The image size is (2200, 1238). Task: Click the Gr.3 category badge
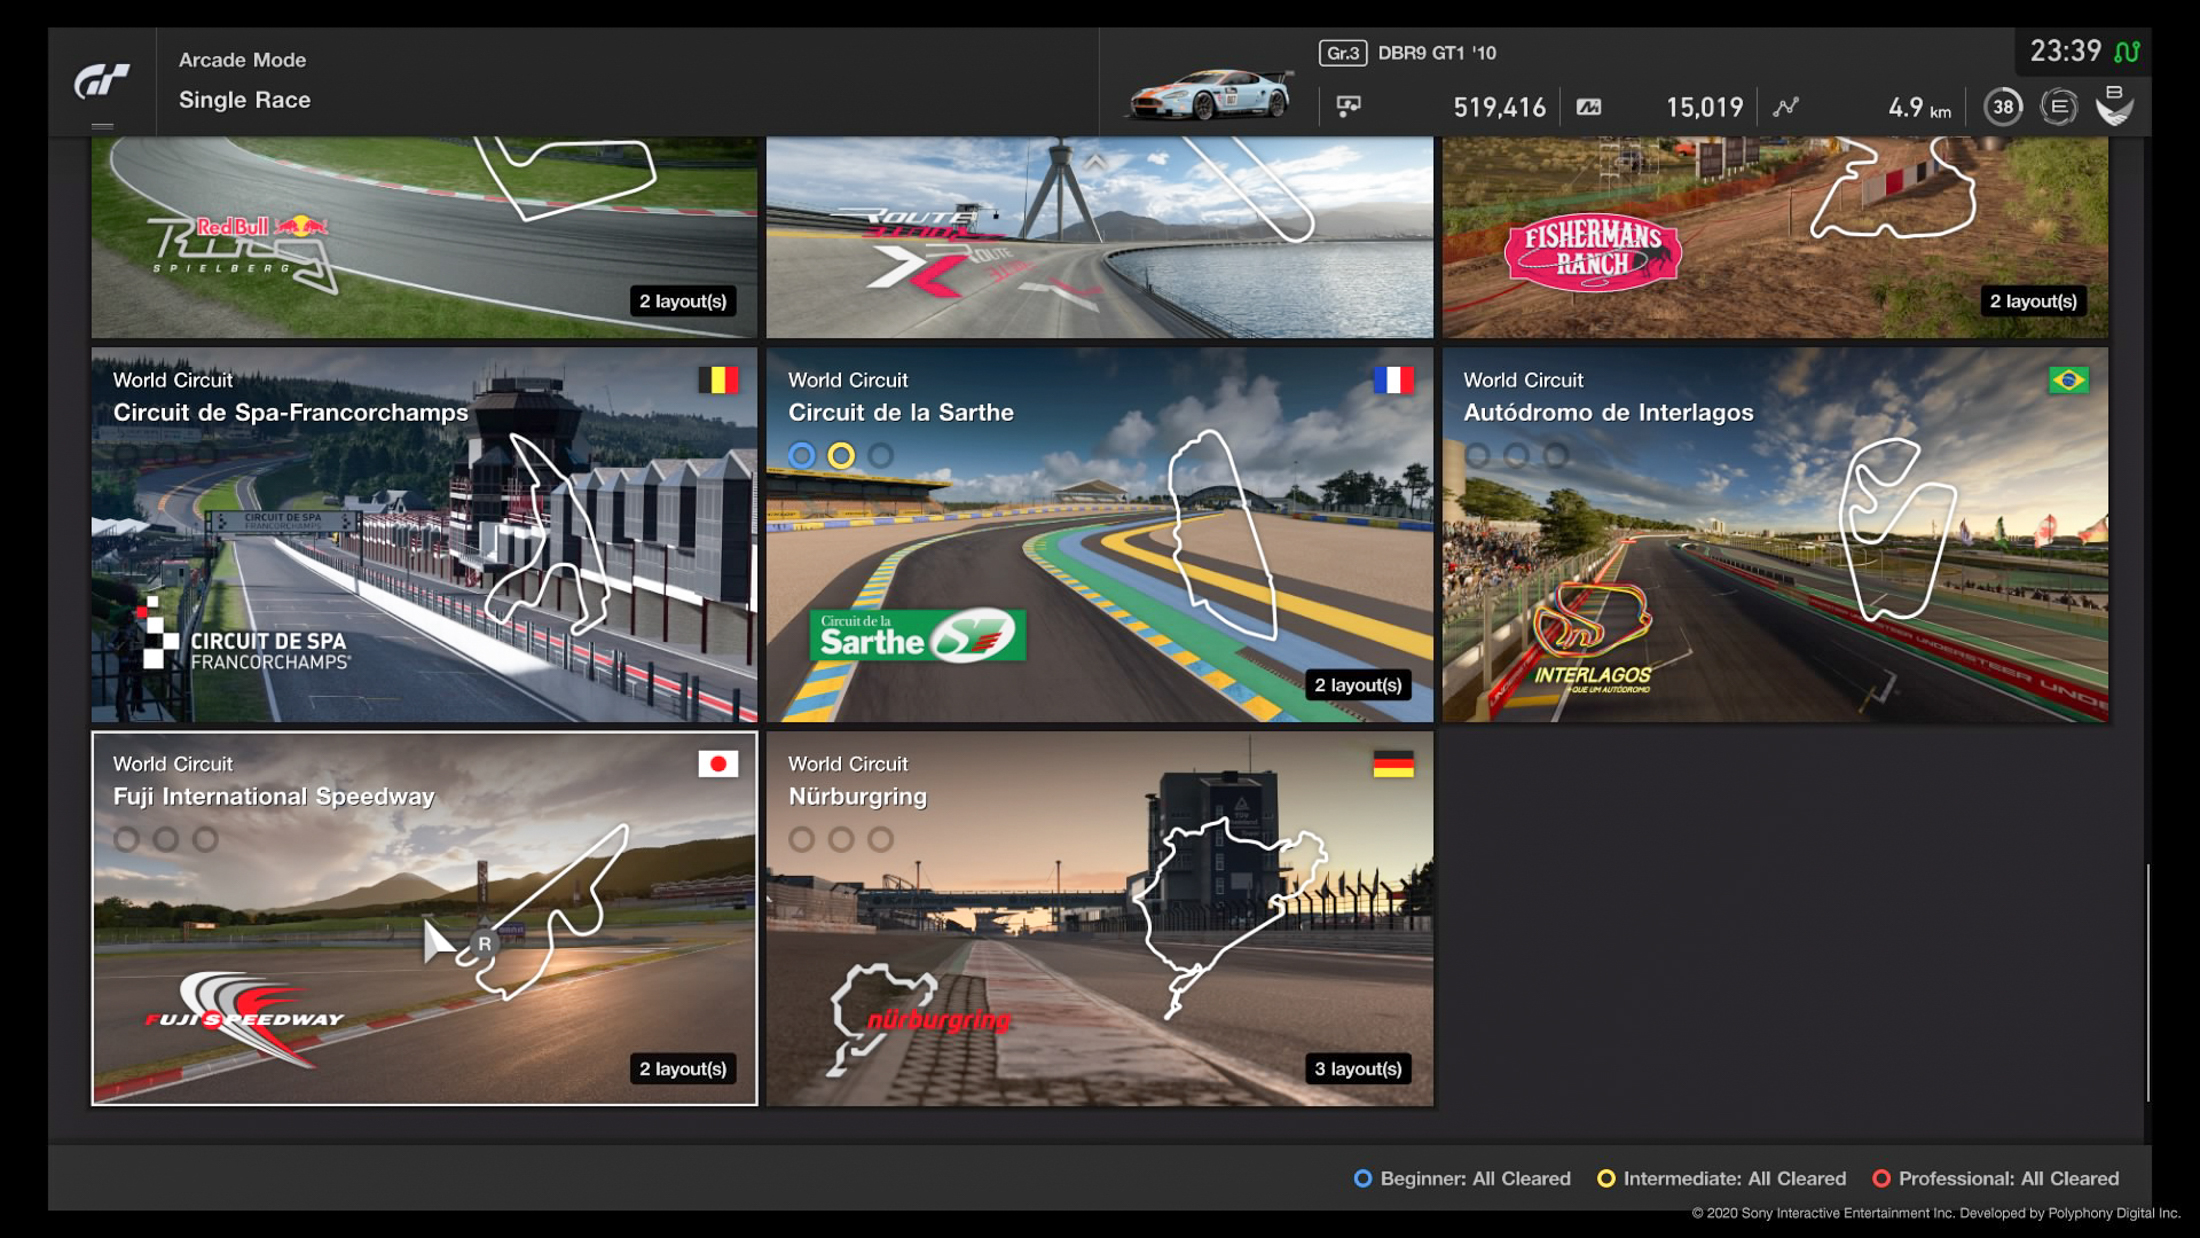[1342, 53]
